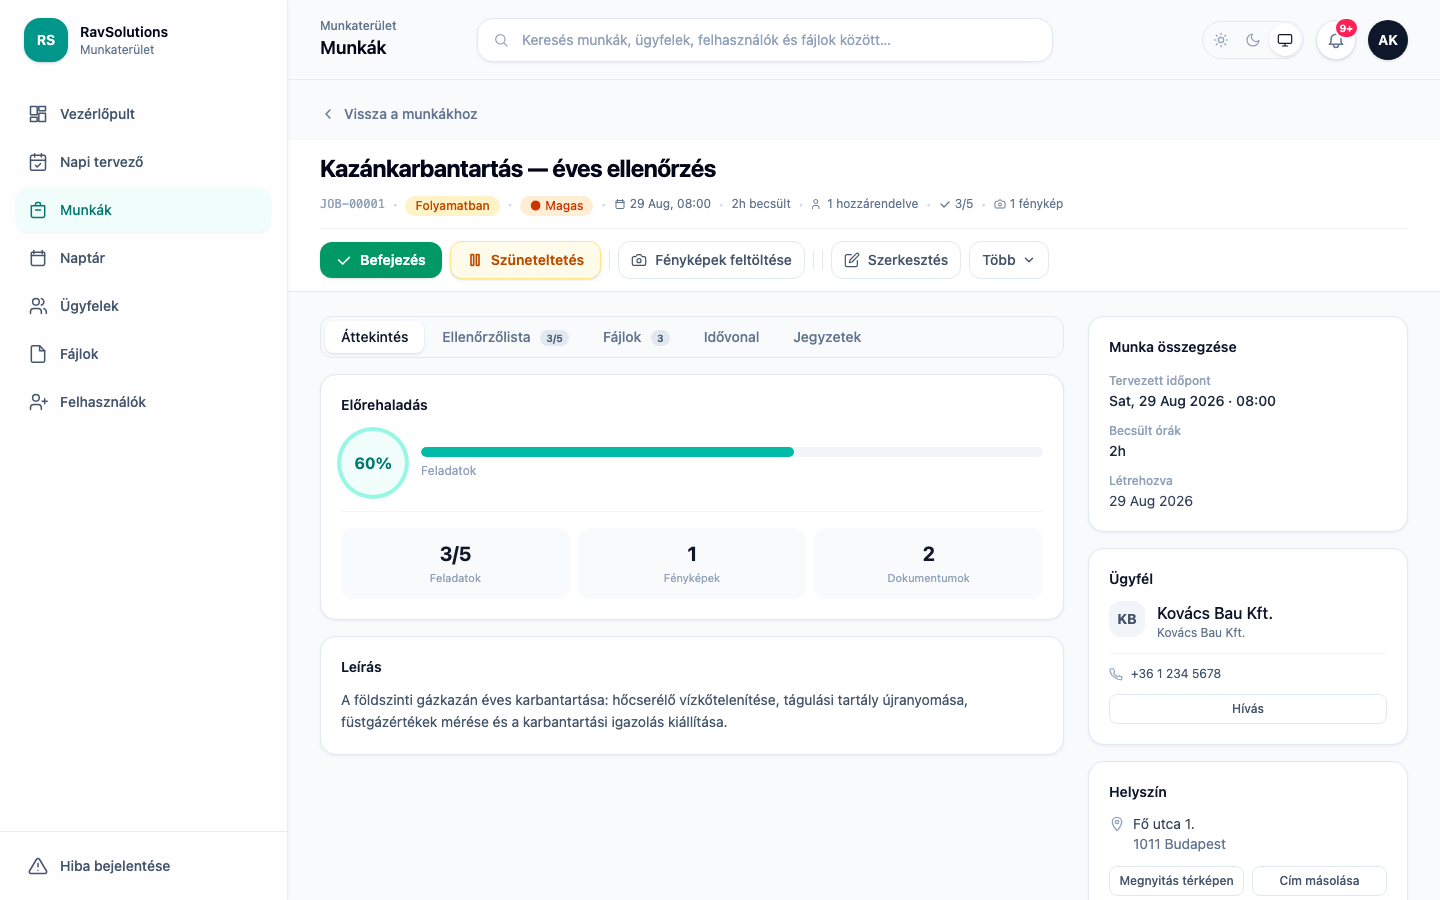Click the search magnifier icon
Screen dimensions: 1440x900
pyautogui.click(x=501, y=40)
